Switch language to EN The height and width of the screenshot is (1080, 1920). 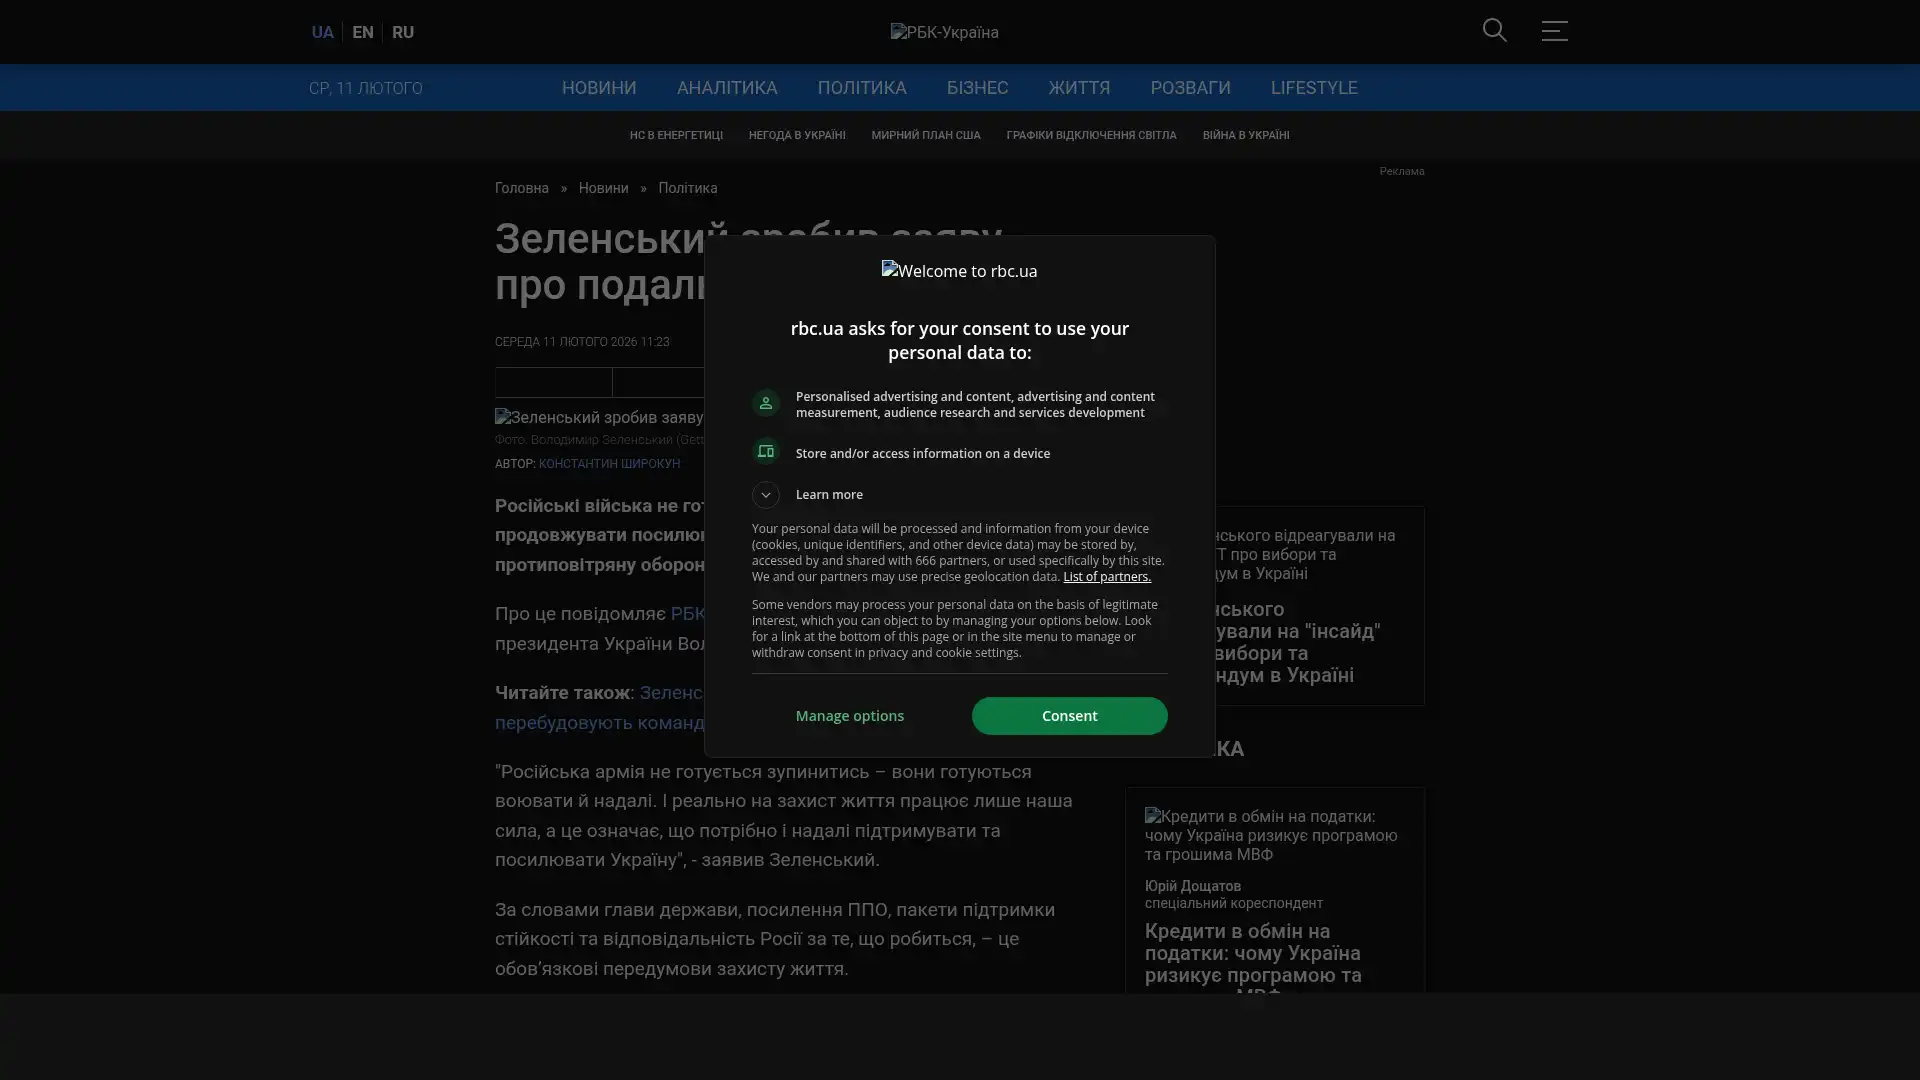pyautogui.click(x=362, y=32)
